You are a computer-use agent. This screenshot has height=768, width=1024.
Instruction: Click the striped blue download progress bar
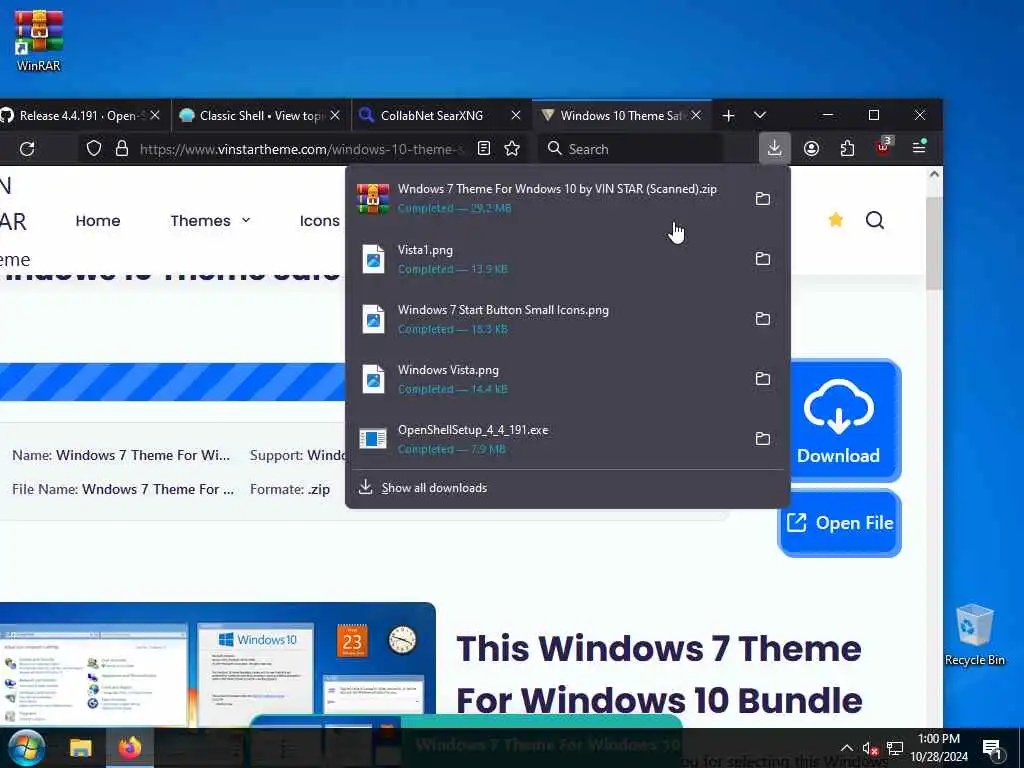(x=172, y=382)
